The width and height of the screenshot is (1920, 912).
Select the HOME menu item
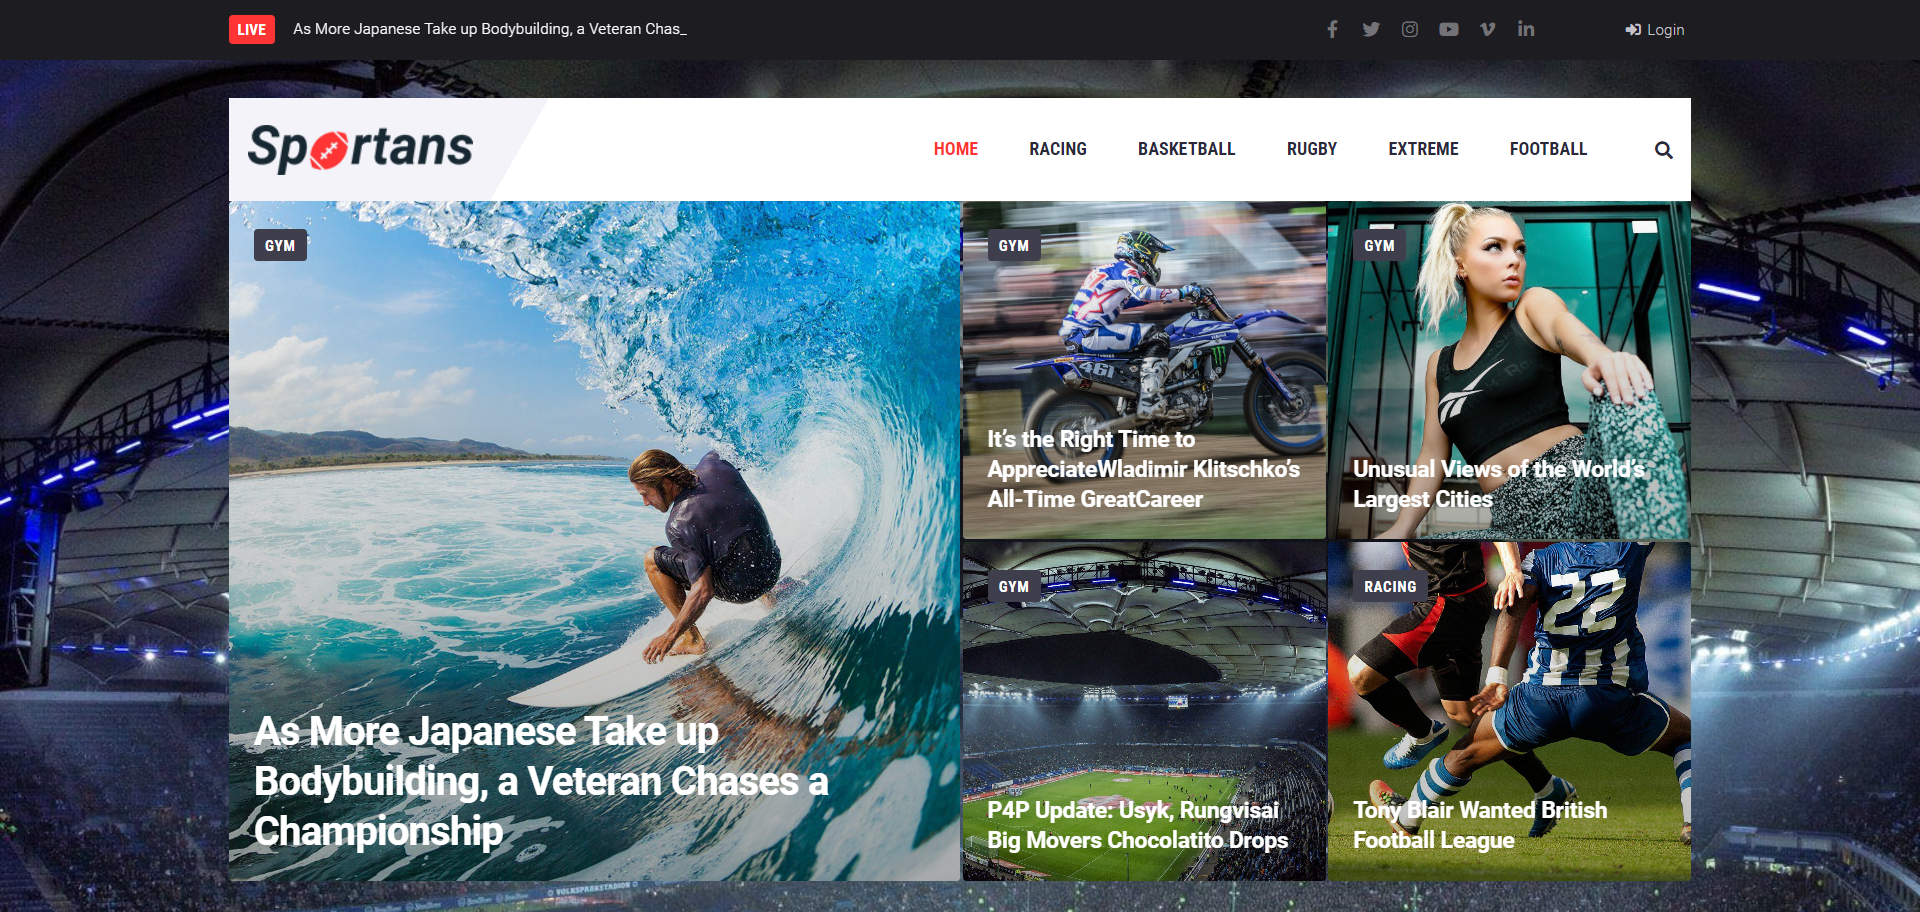coord(955,149)
